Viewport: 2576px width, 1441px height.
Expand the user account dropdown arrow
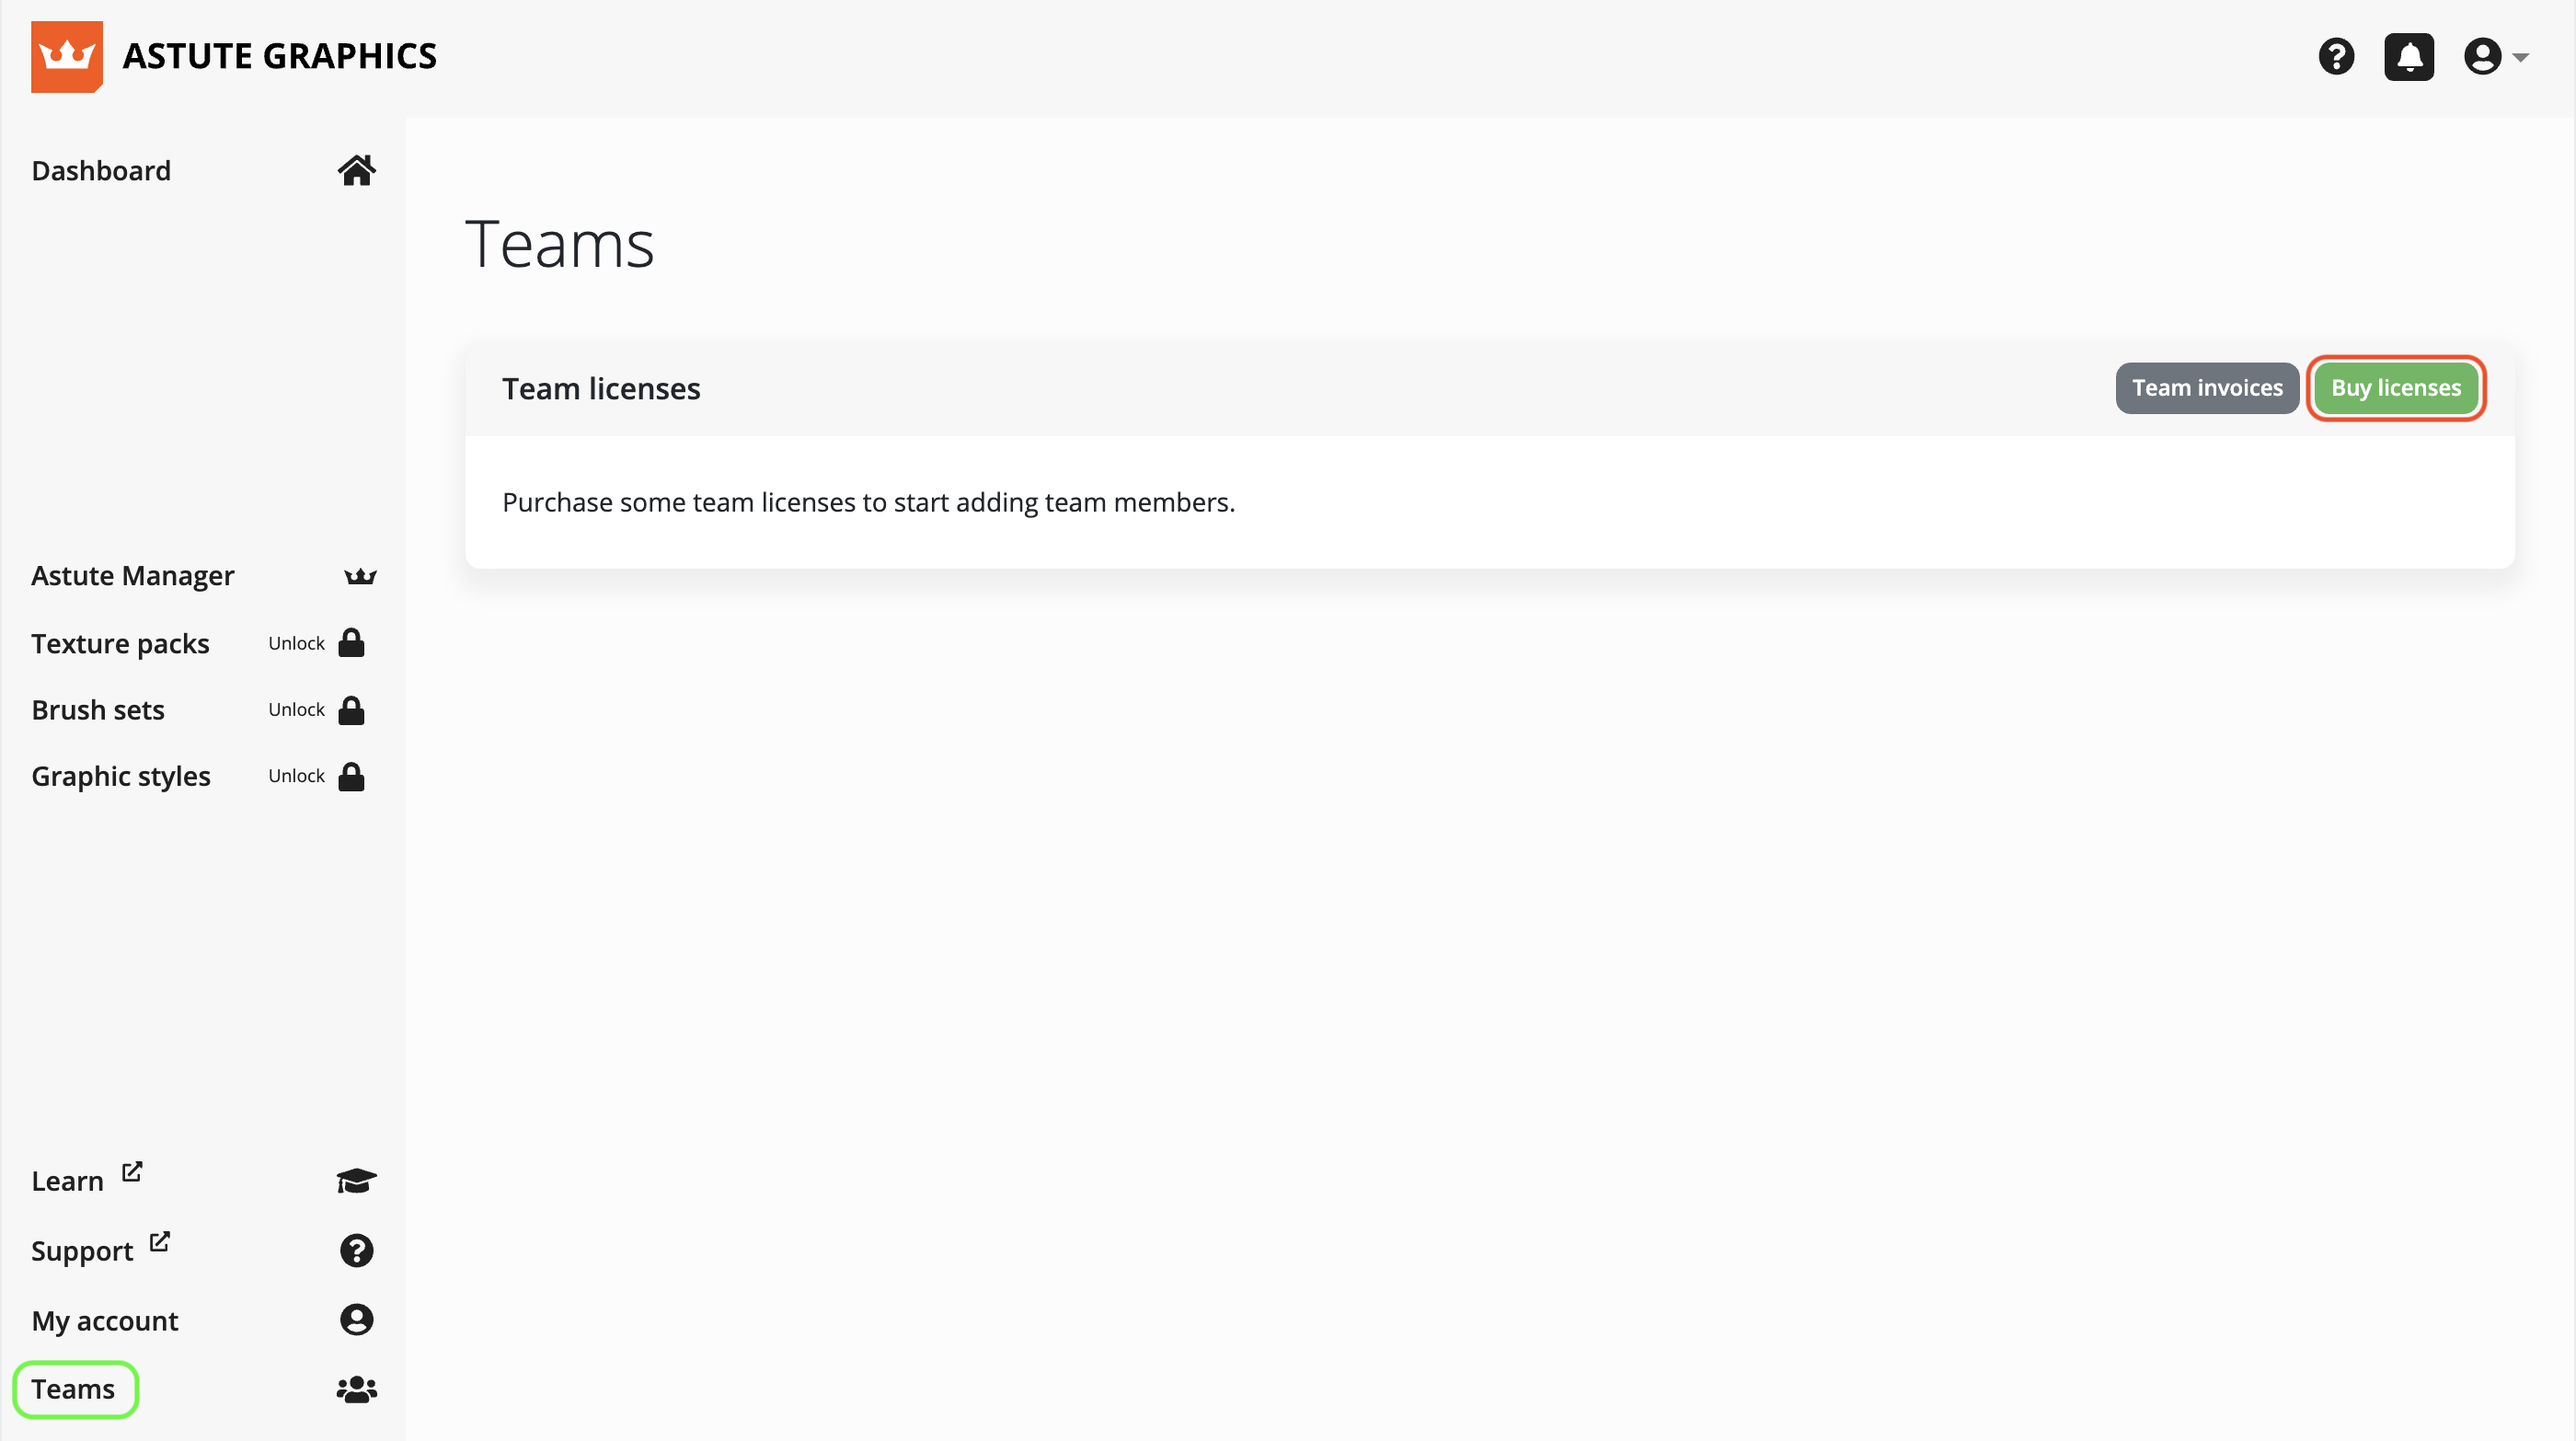pyautogui.click(x=2520, y=57)
